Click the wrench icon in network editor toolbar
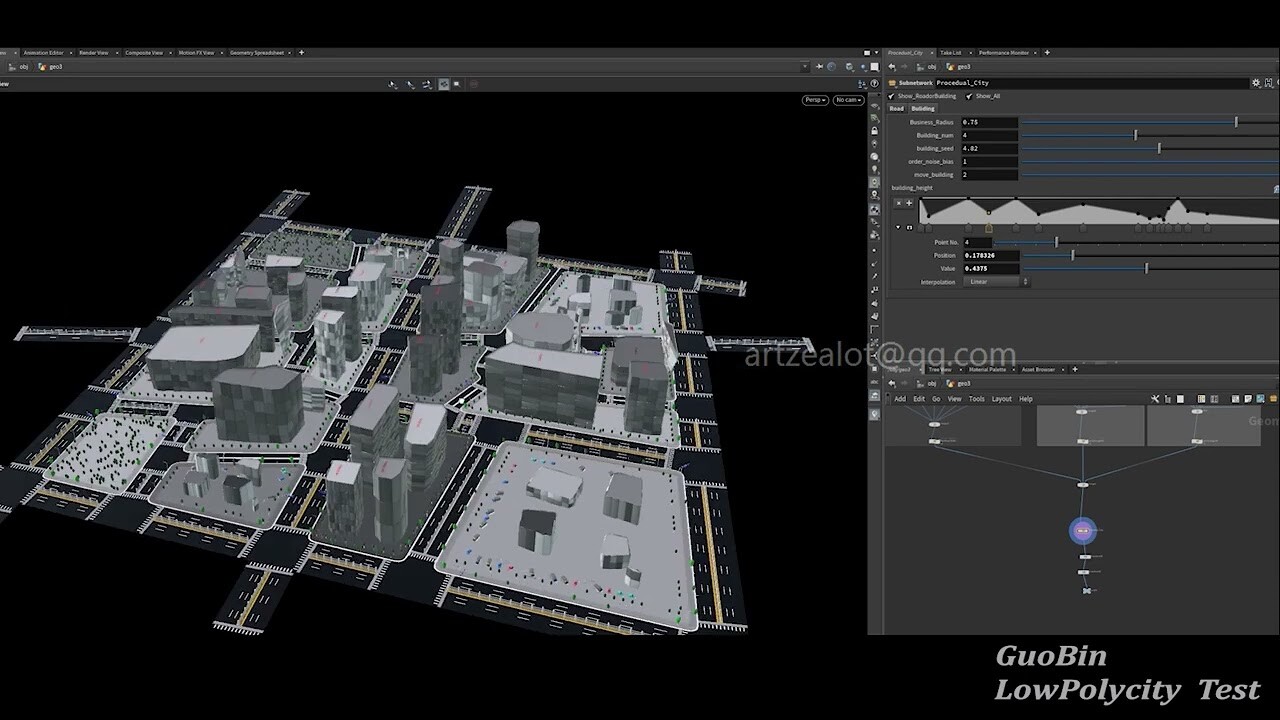This screenshot has width=1280, height=720. click(x=1156, y=398)
